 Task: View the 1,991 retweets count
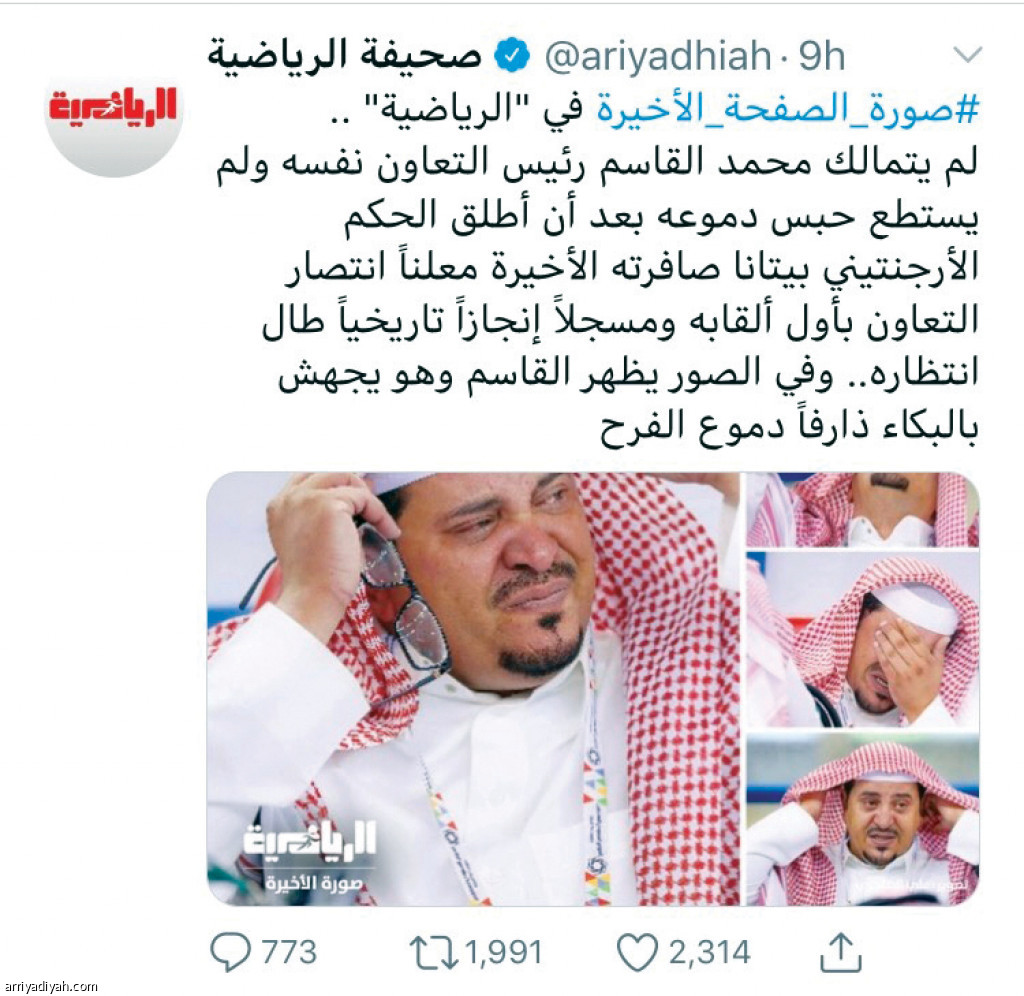504,953
